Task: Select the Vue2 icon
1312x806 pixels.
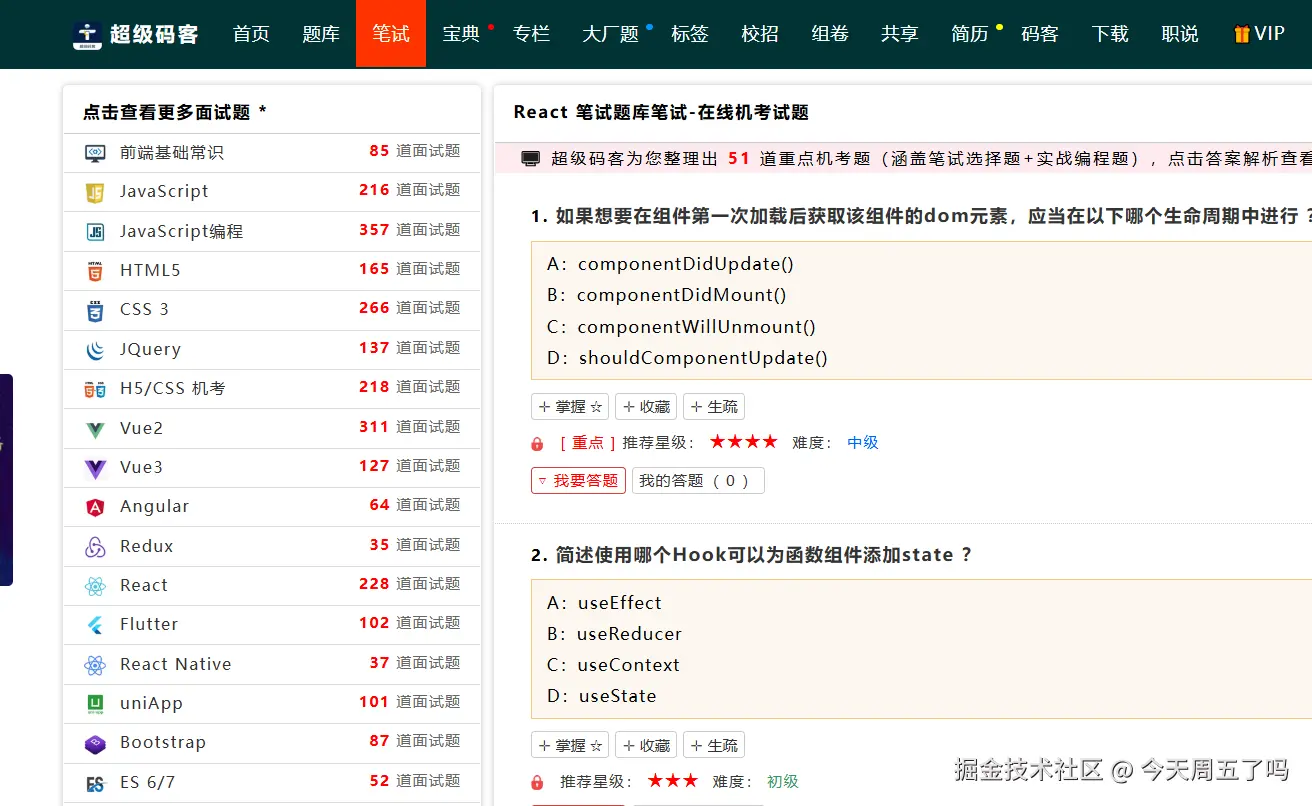Action: point(93,428)
